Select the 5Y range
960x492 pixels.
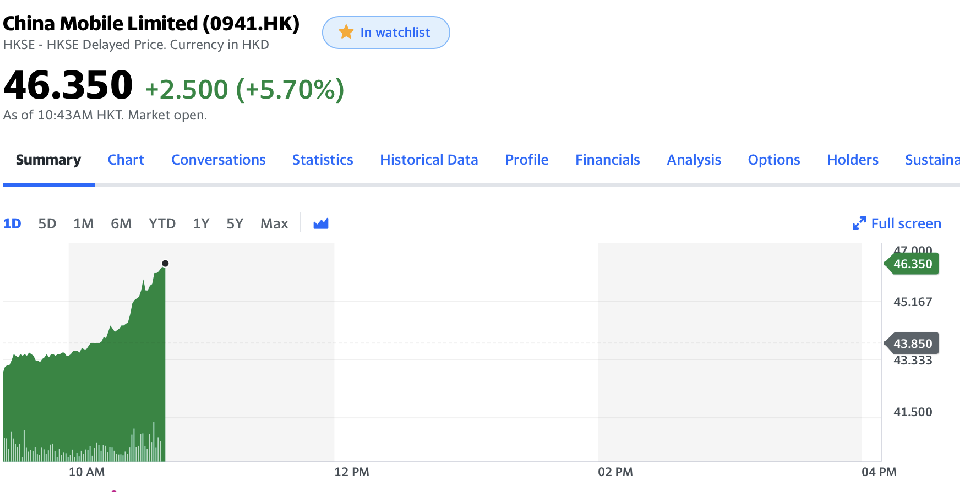[x=235, y=224]
